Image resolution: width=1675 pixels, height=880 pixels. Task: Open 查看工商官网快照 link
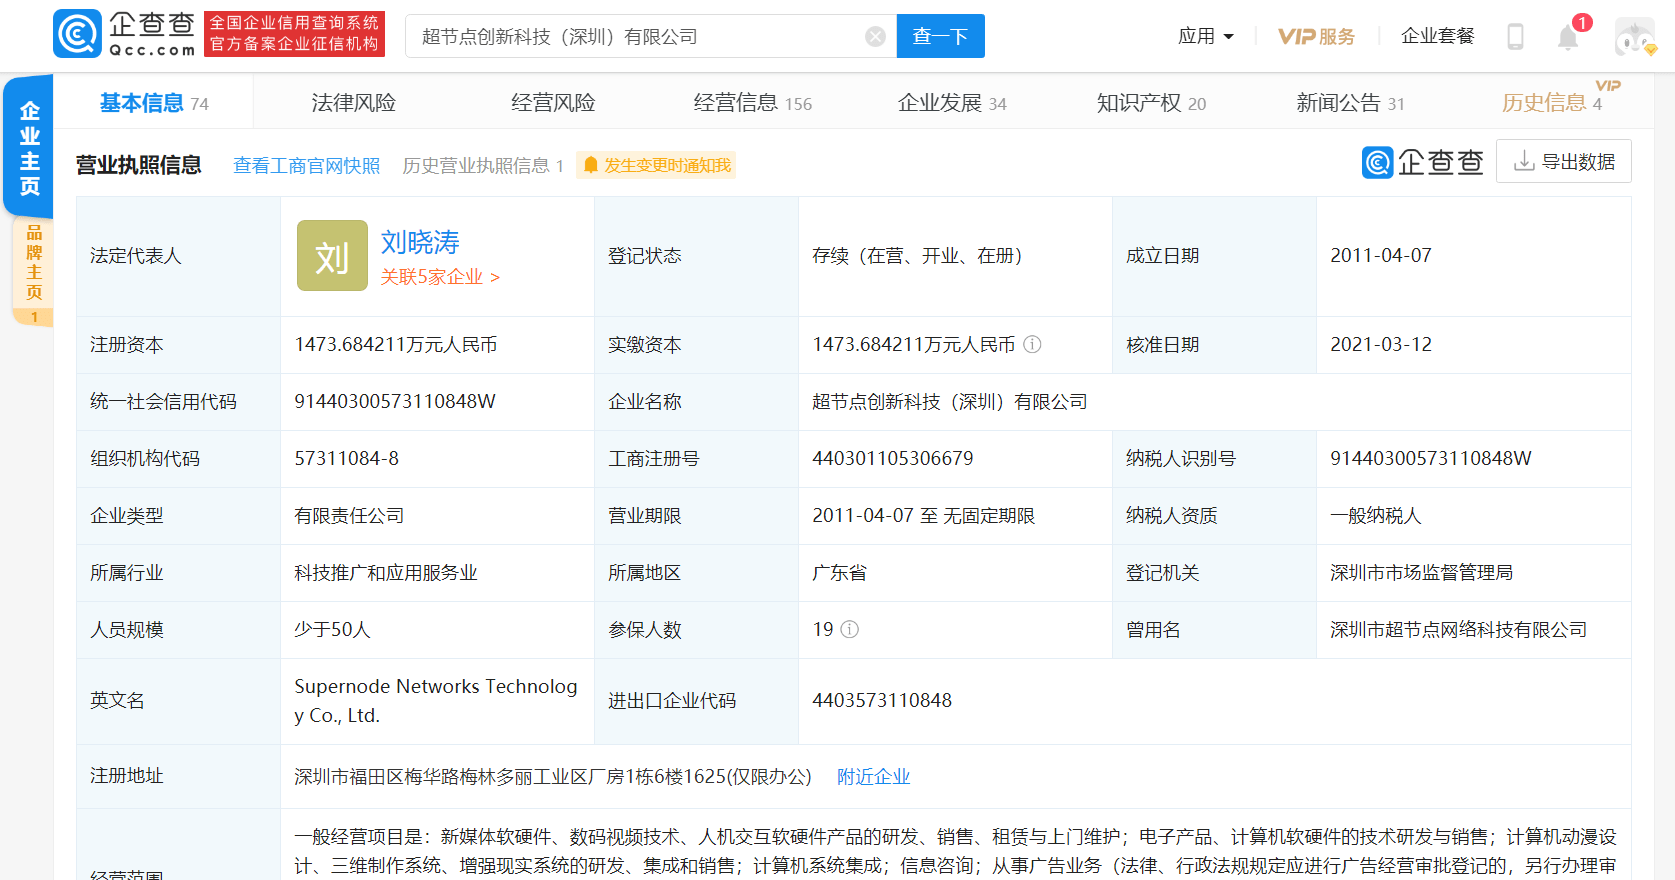(307, 165)
